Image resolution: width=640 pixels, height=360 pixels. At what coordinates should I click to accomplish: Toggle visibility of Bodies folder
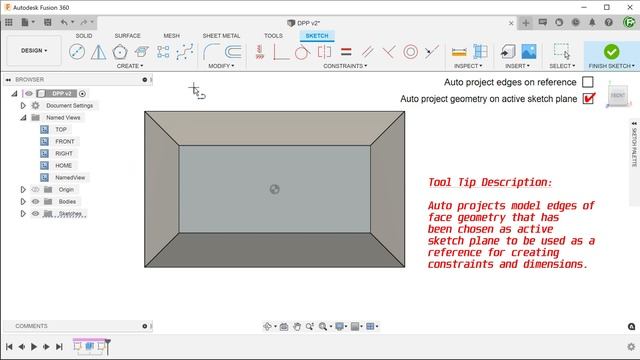pos(36,201)
